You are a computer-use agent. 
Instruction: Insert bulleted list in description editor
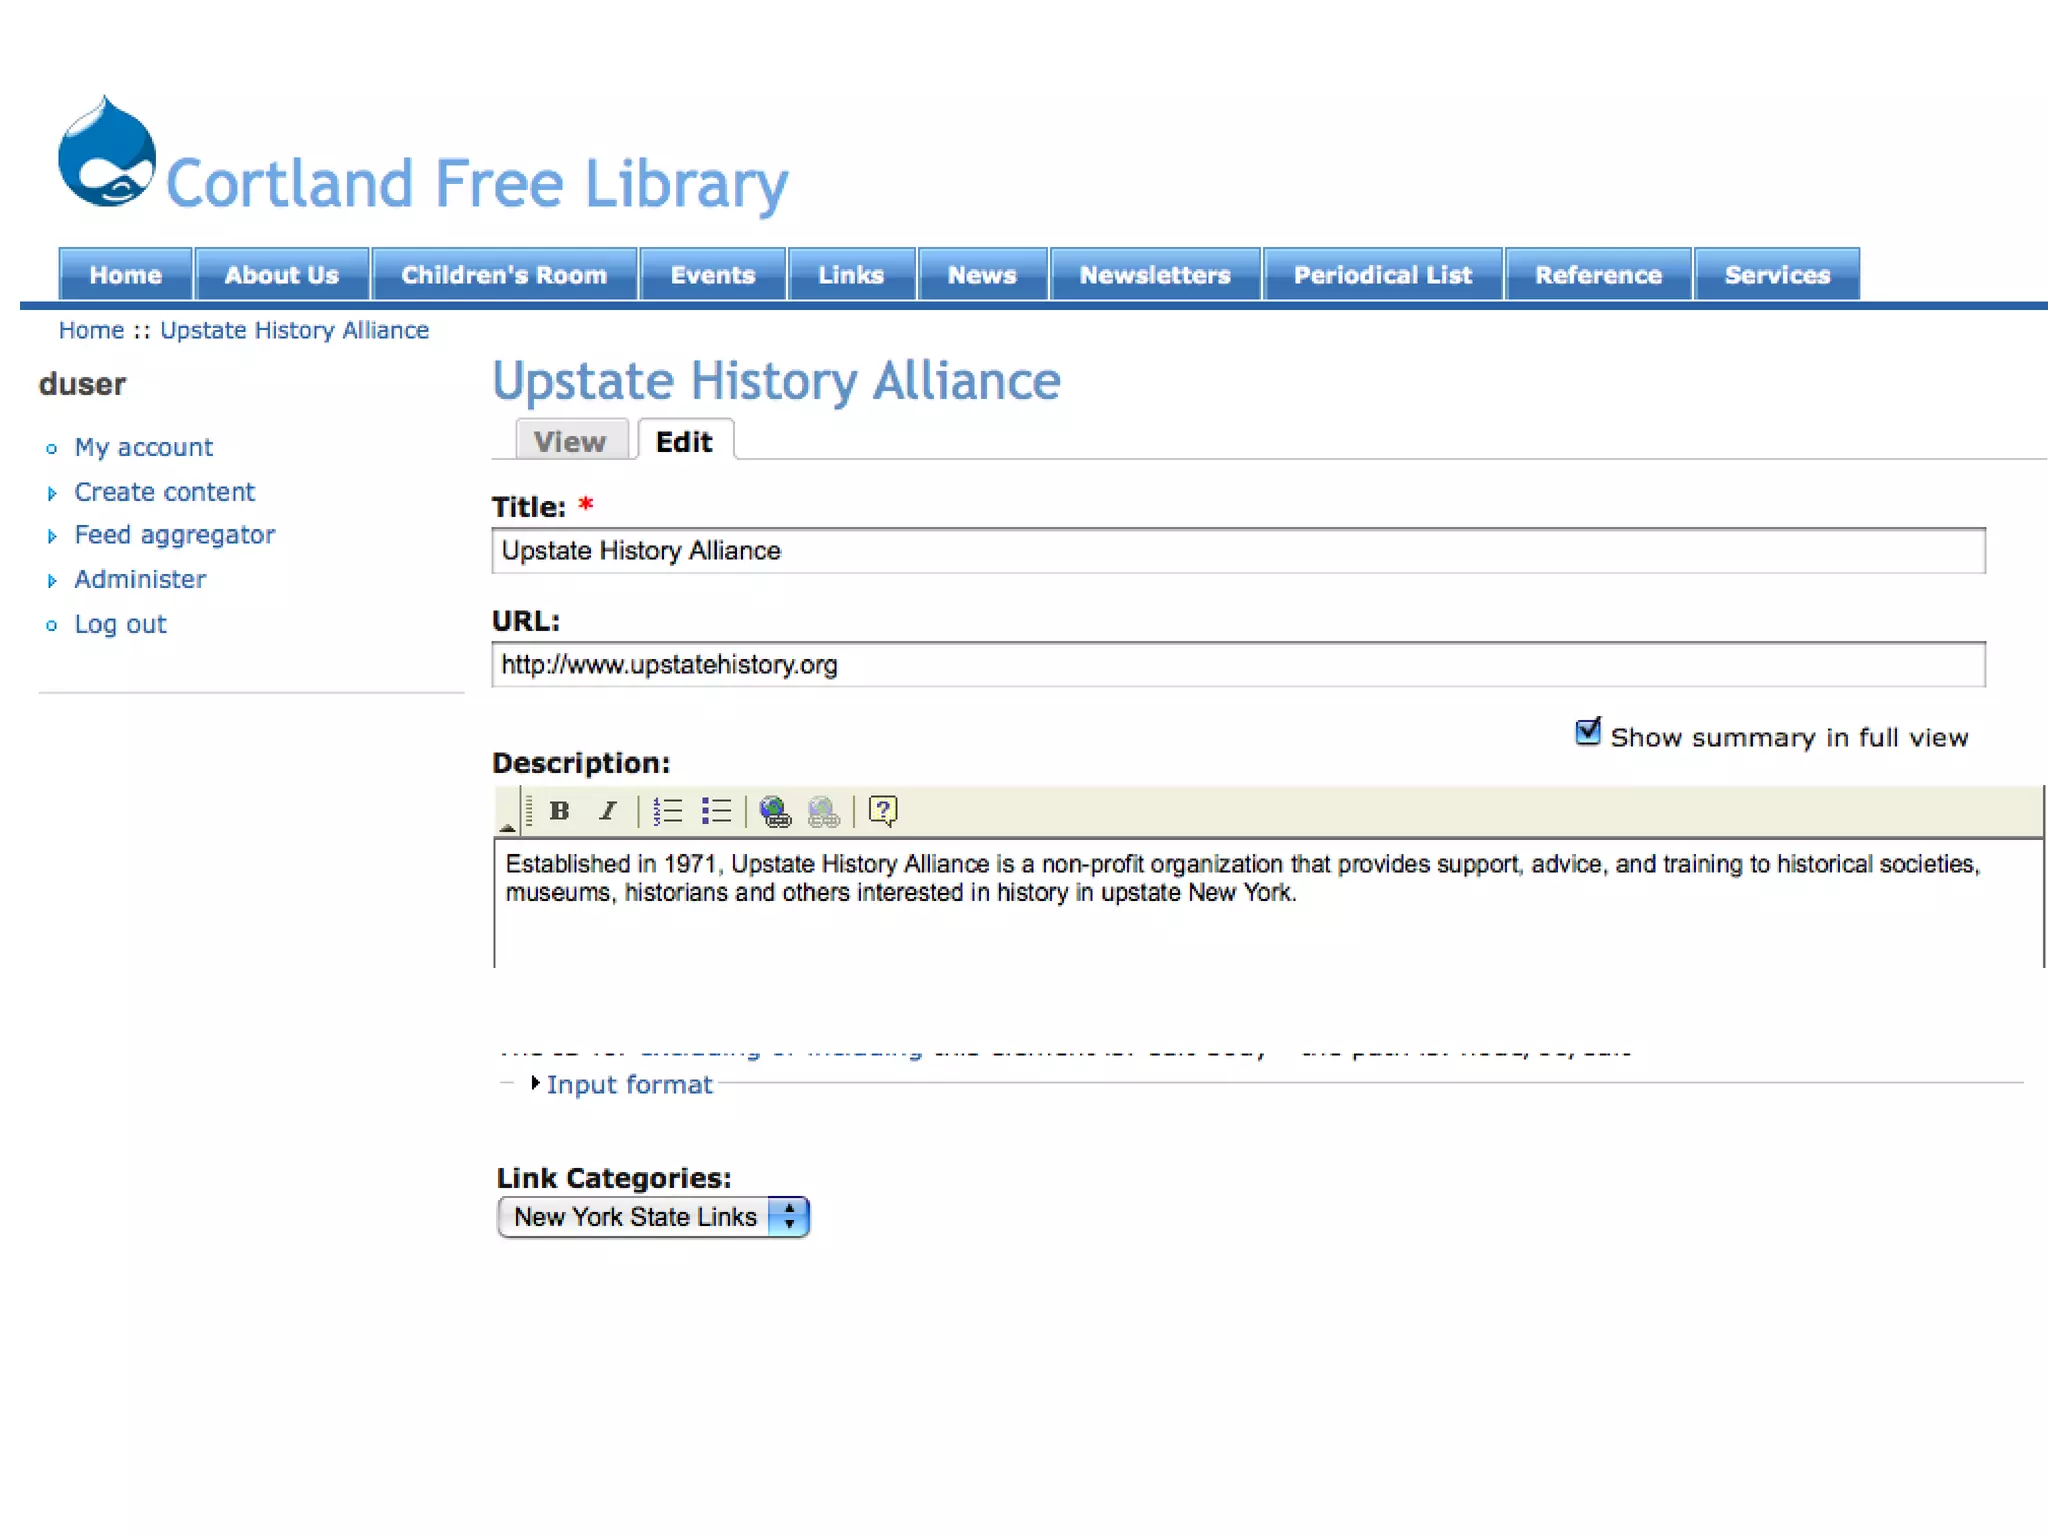(x=716, y=811)
